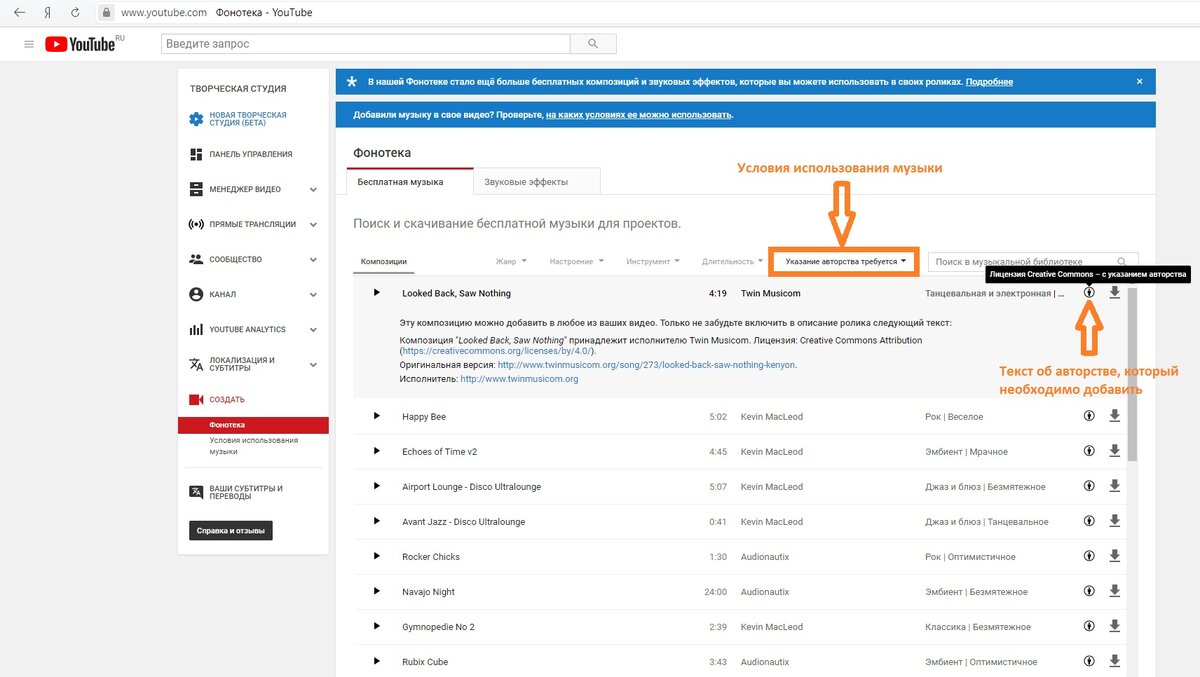Show attribution info for Echoes of Time v2

point(1089,451)
